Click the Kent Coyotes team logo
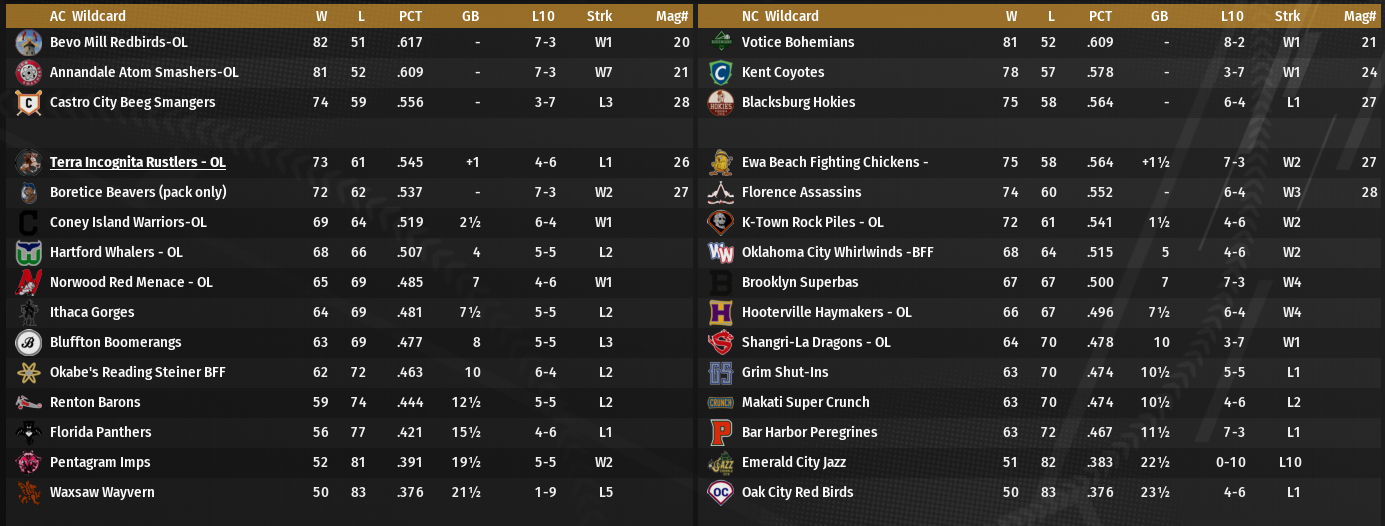The height and width of the screenshot is (526, 1385). click(720, 72)
